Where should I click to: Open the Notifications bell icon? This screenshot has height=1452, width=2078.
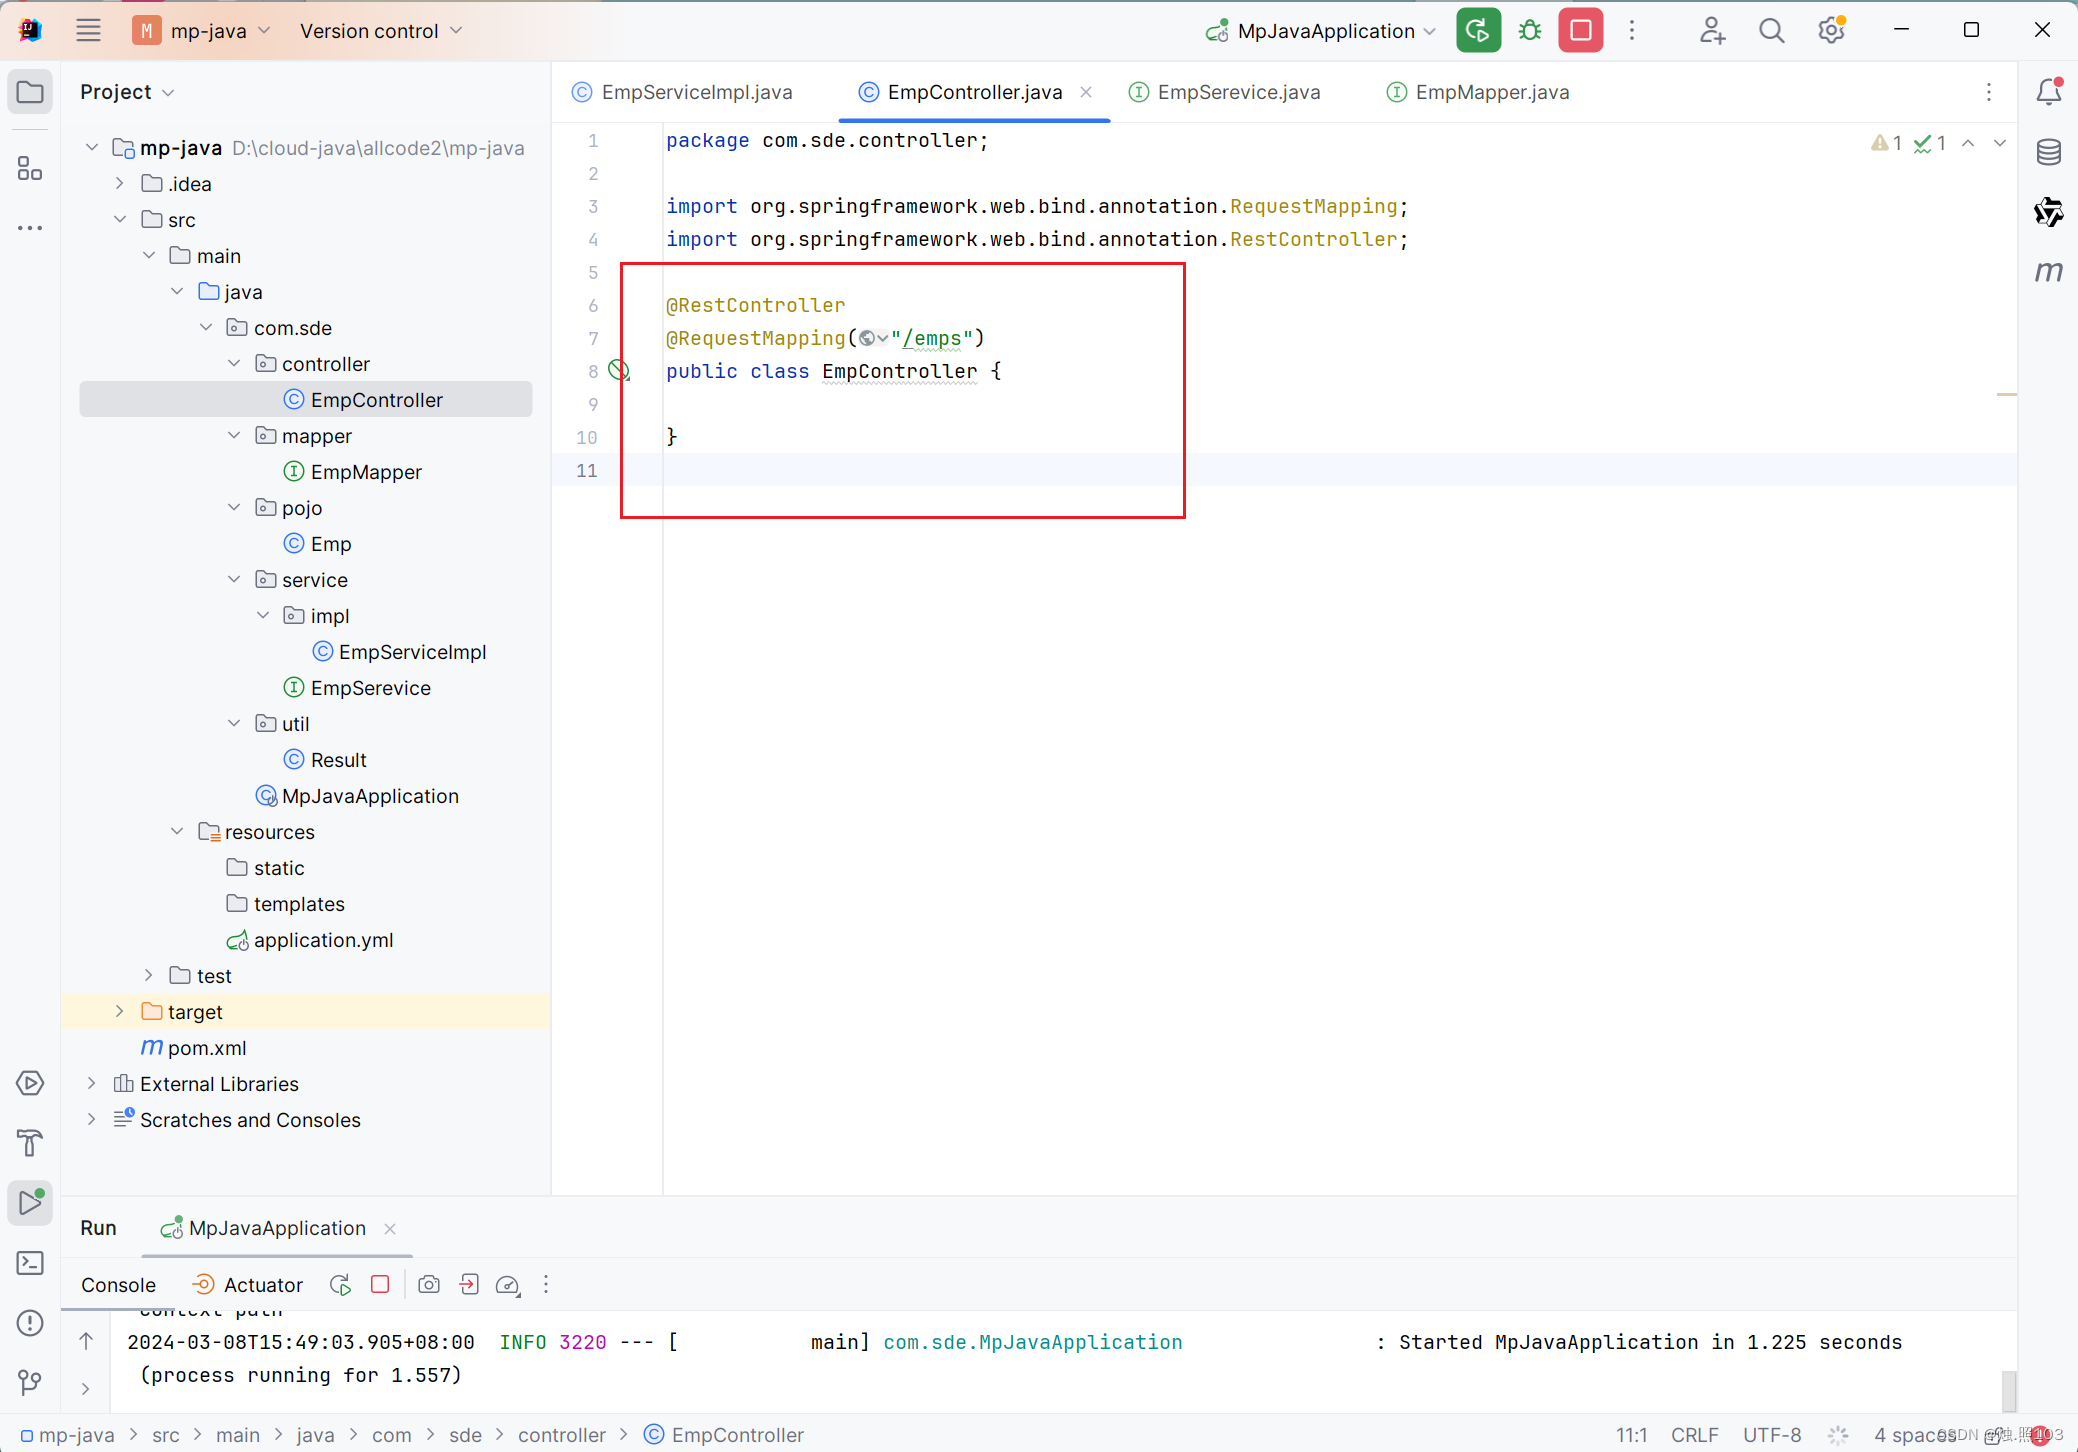[x=2048, y=92]
